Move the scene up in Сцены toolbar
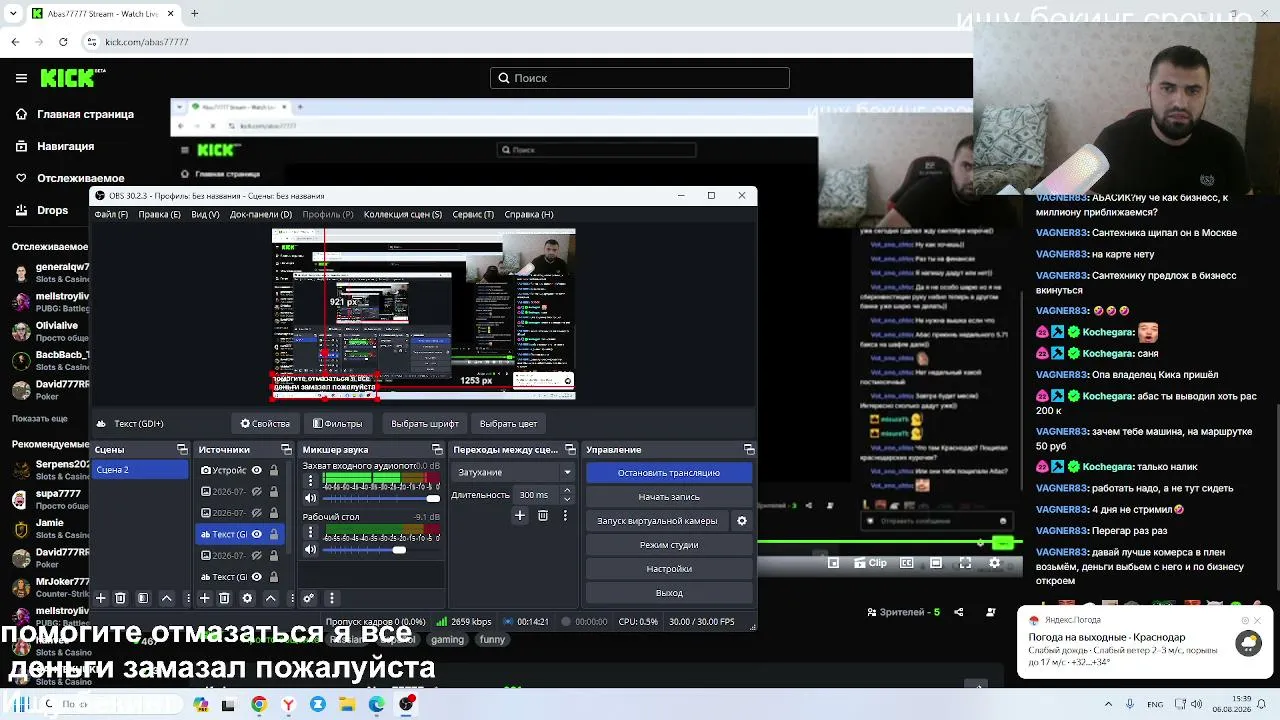Image resolution: width=1280 pixels, height=720 pixels. coord(167,598)
